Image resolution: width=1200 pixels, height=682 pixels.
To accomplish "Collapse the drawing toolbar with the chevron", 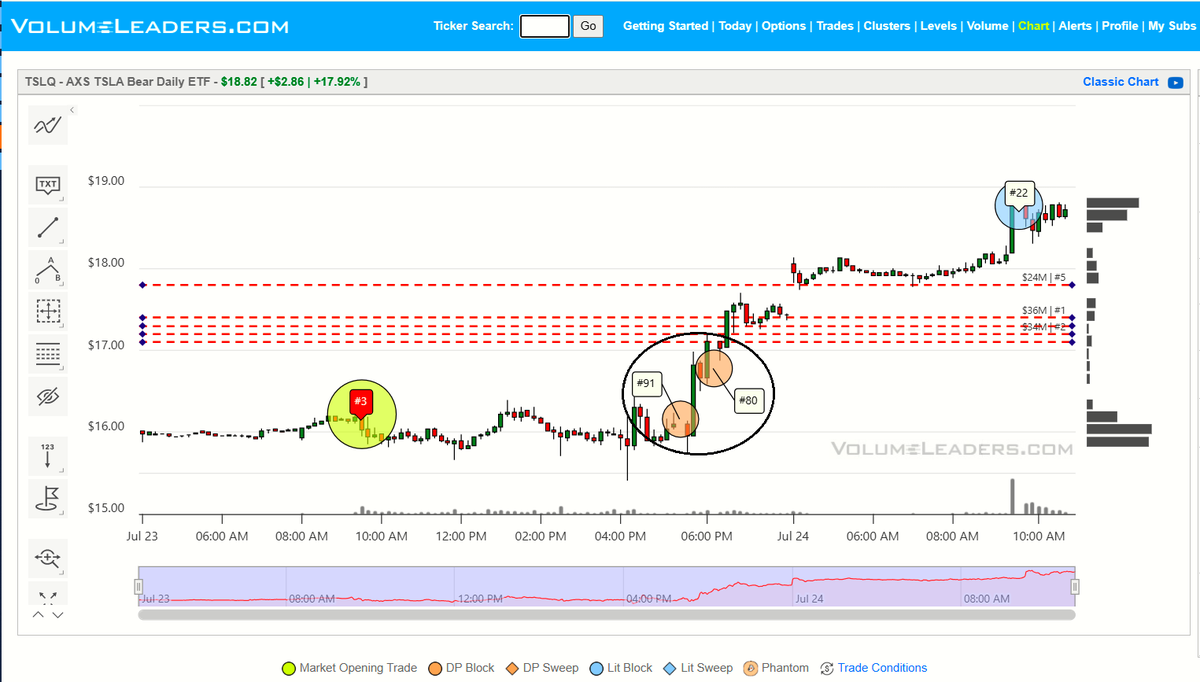I will (x=72, y=110).
